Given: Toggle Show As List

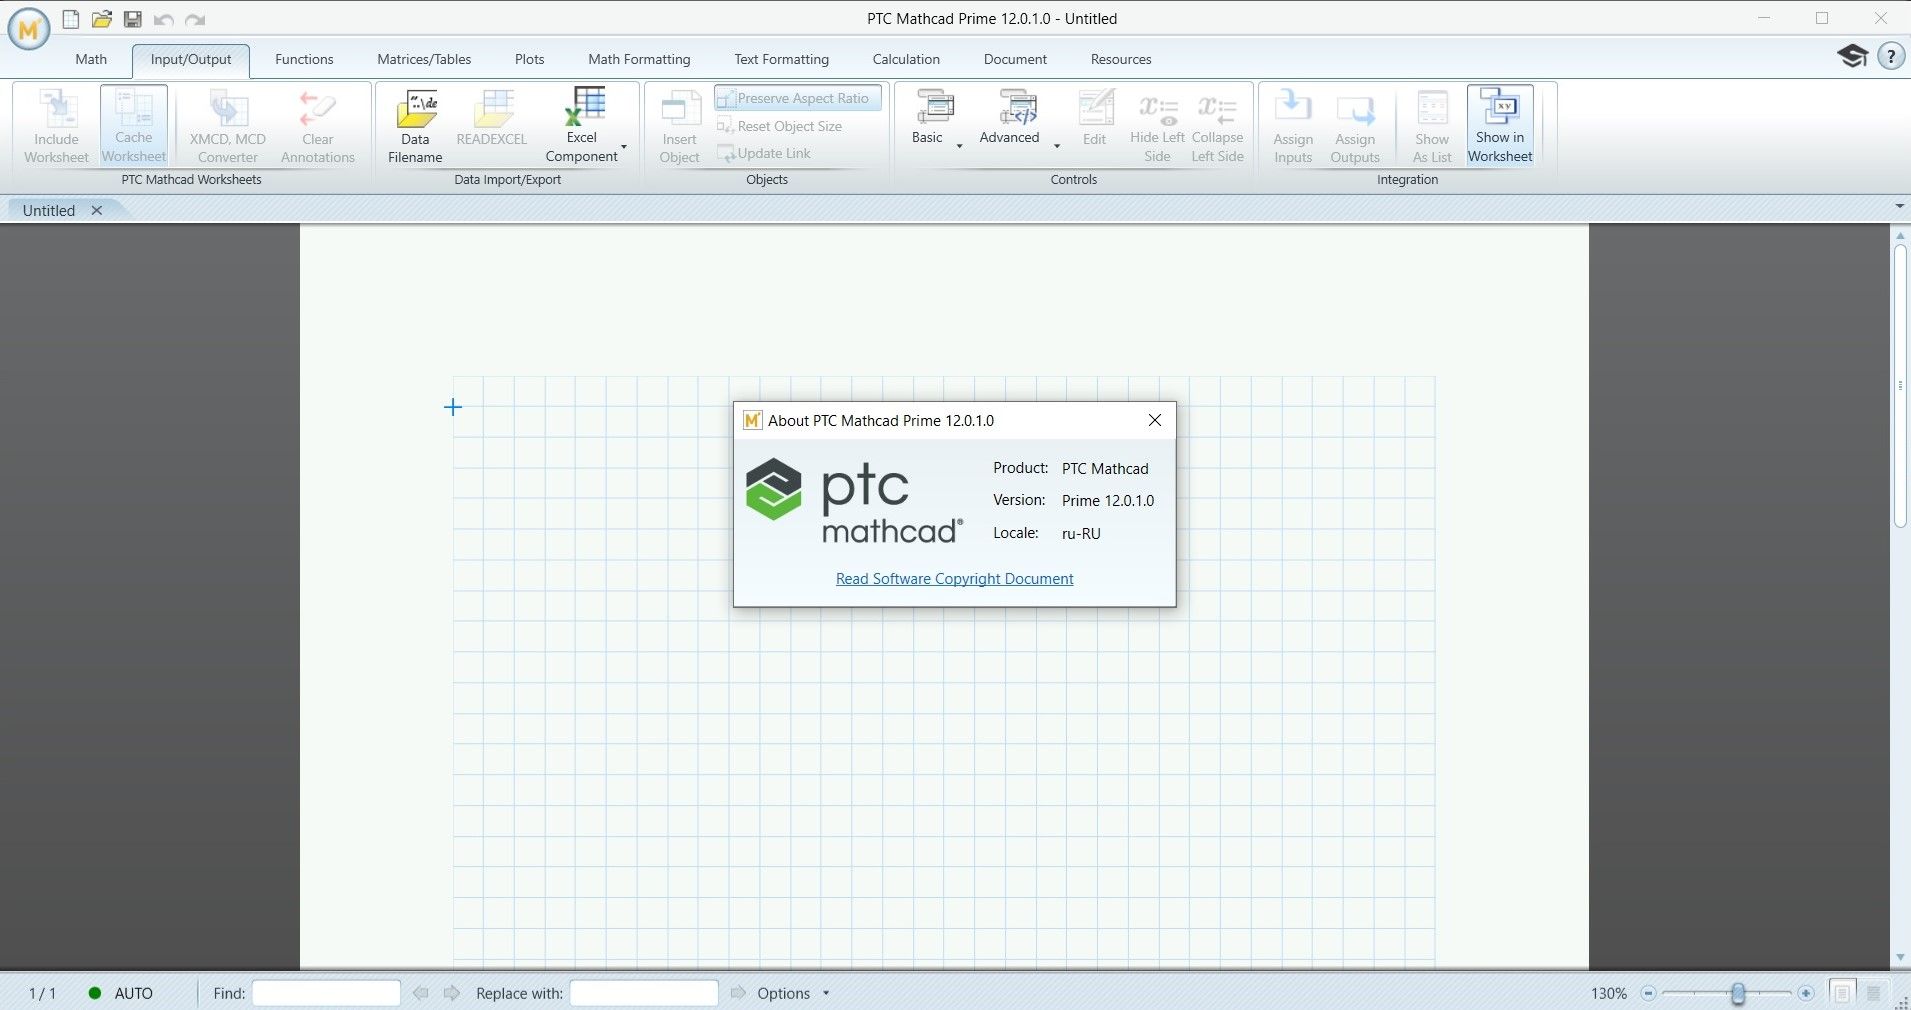Looking at the screenshot, I should (1432, 126).
